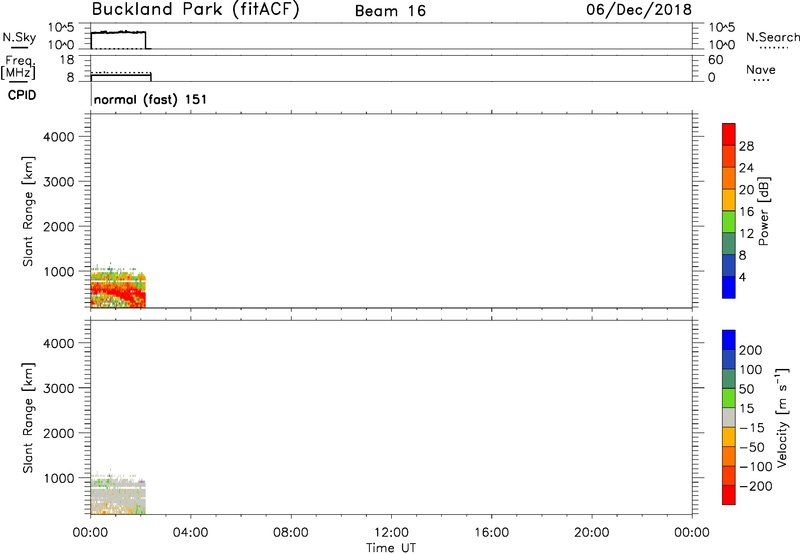Click the '4' Power colorbar tick label
The image size is (800, 554).
click(742, 277)
